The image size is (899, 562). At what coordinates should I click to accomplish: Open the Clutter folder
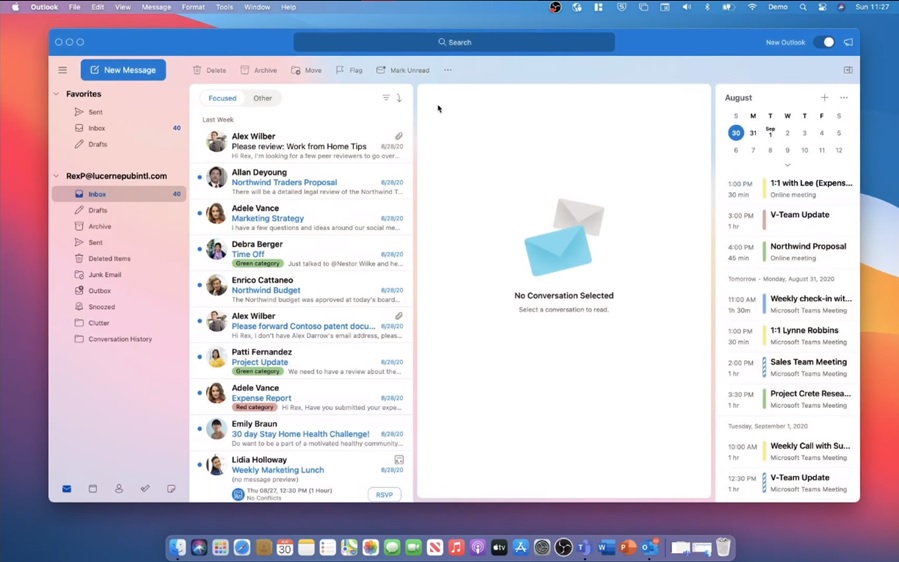(99, 323)
